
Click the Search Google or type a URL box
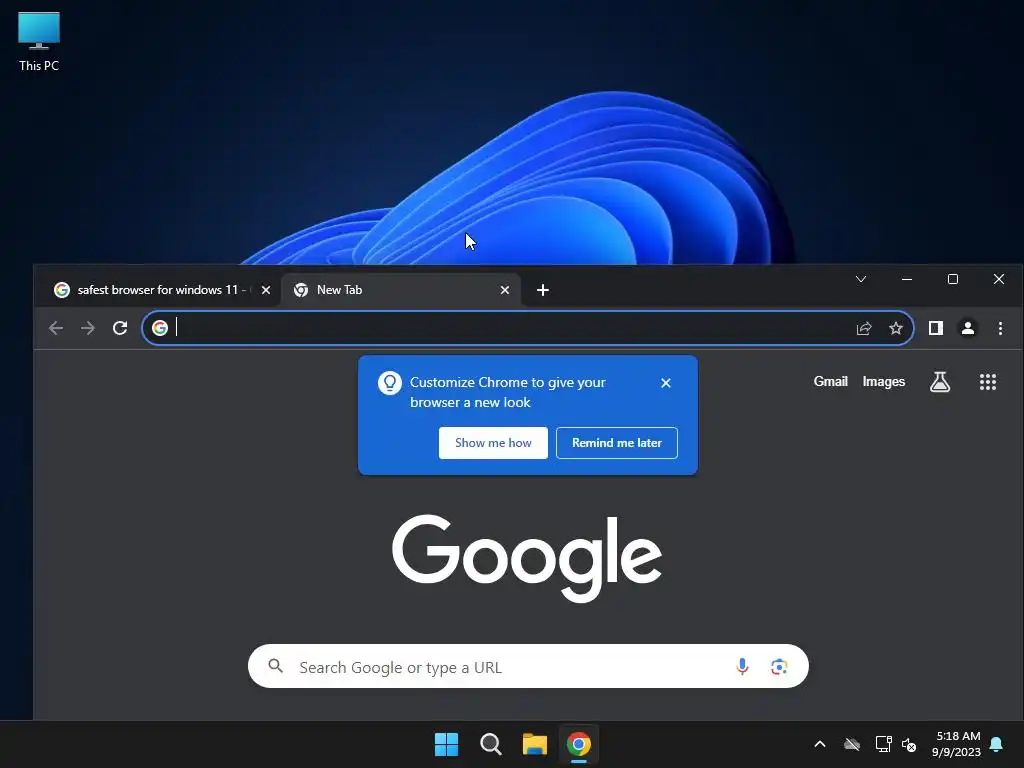(528, 666)
